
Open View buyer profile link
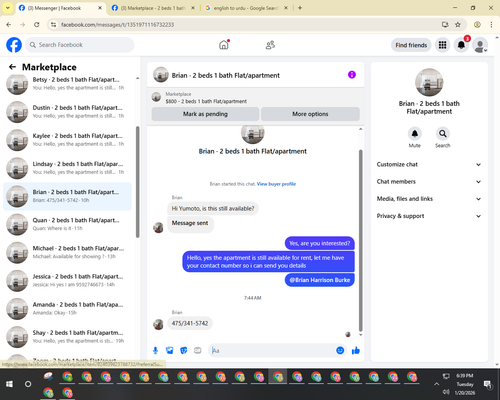point(276,184)
